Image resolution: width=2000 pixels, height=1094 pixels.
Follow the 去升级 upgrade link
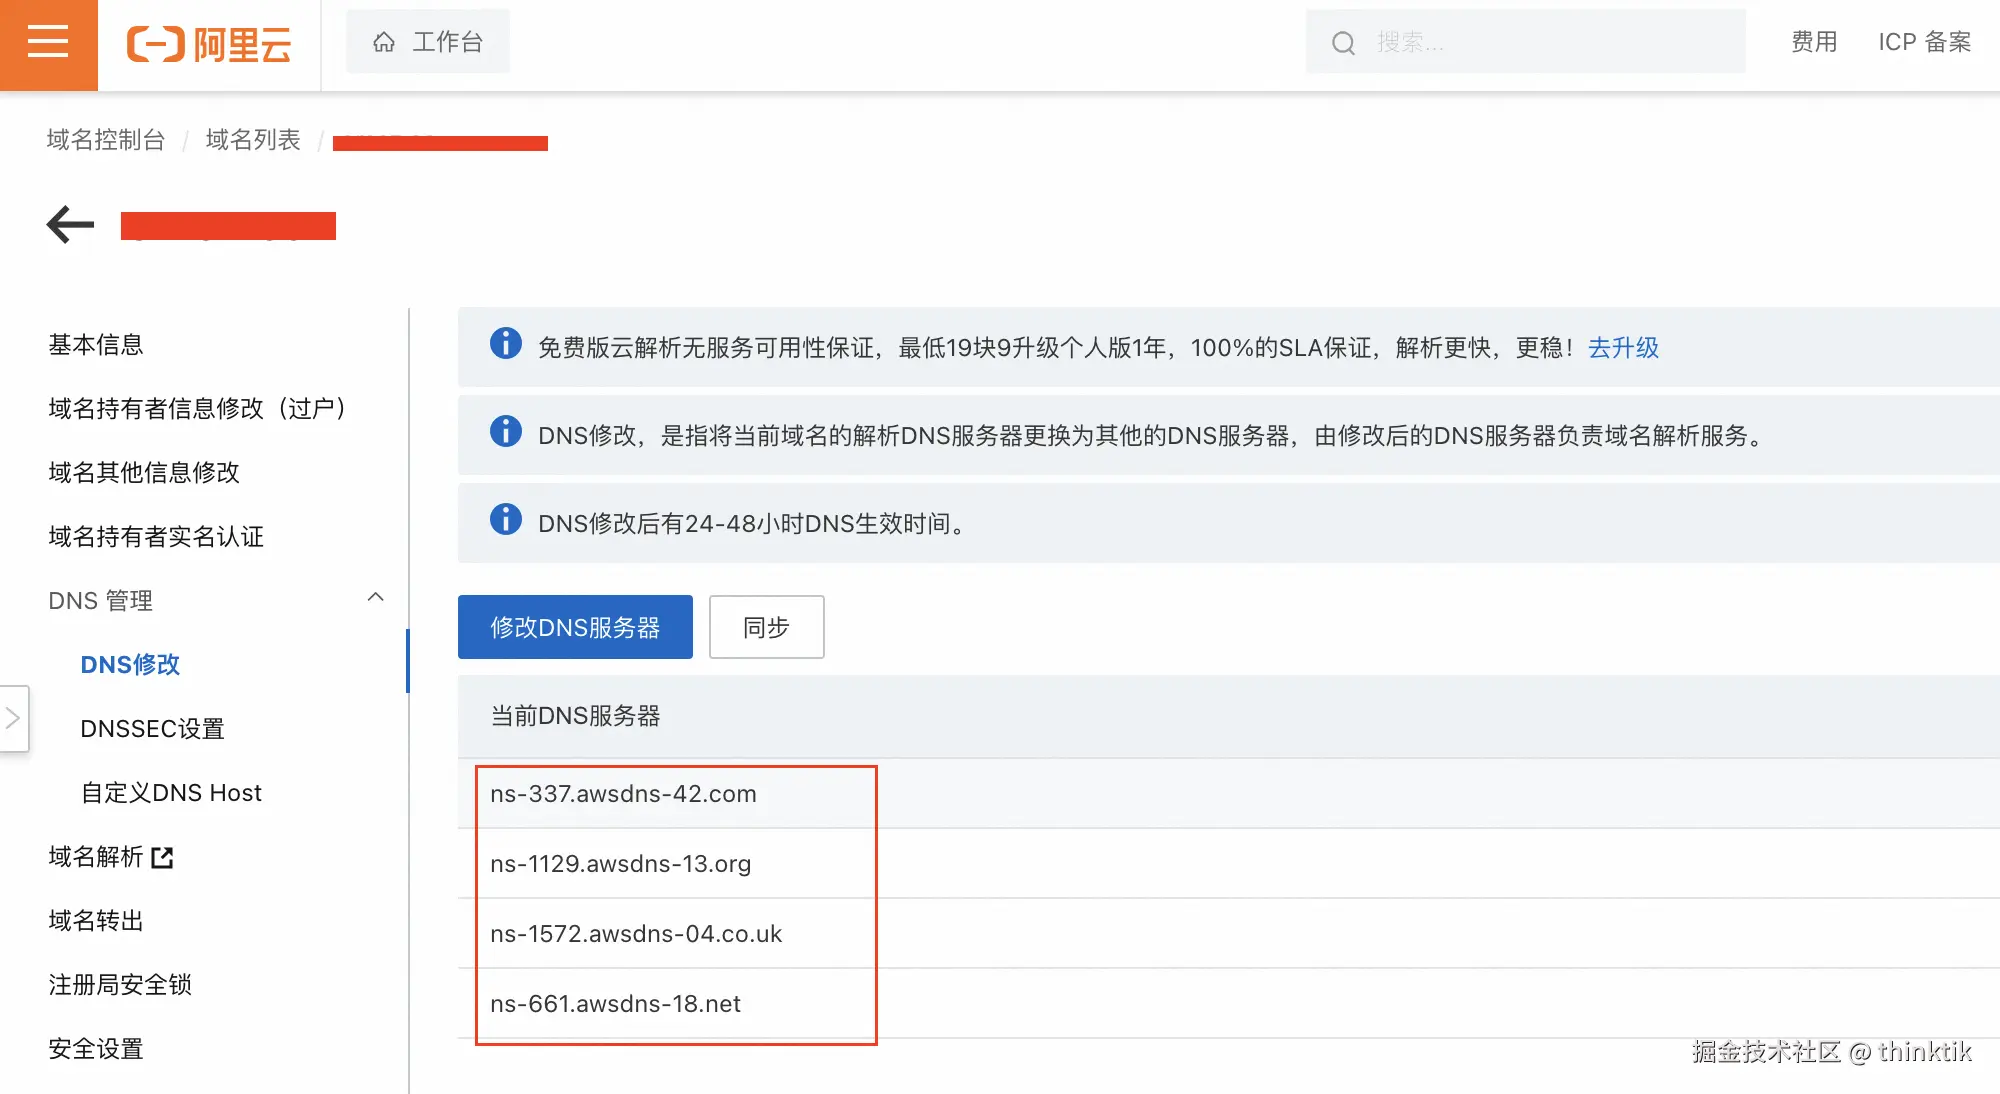click(1622, 347)
